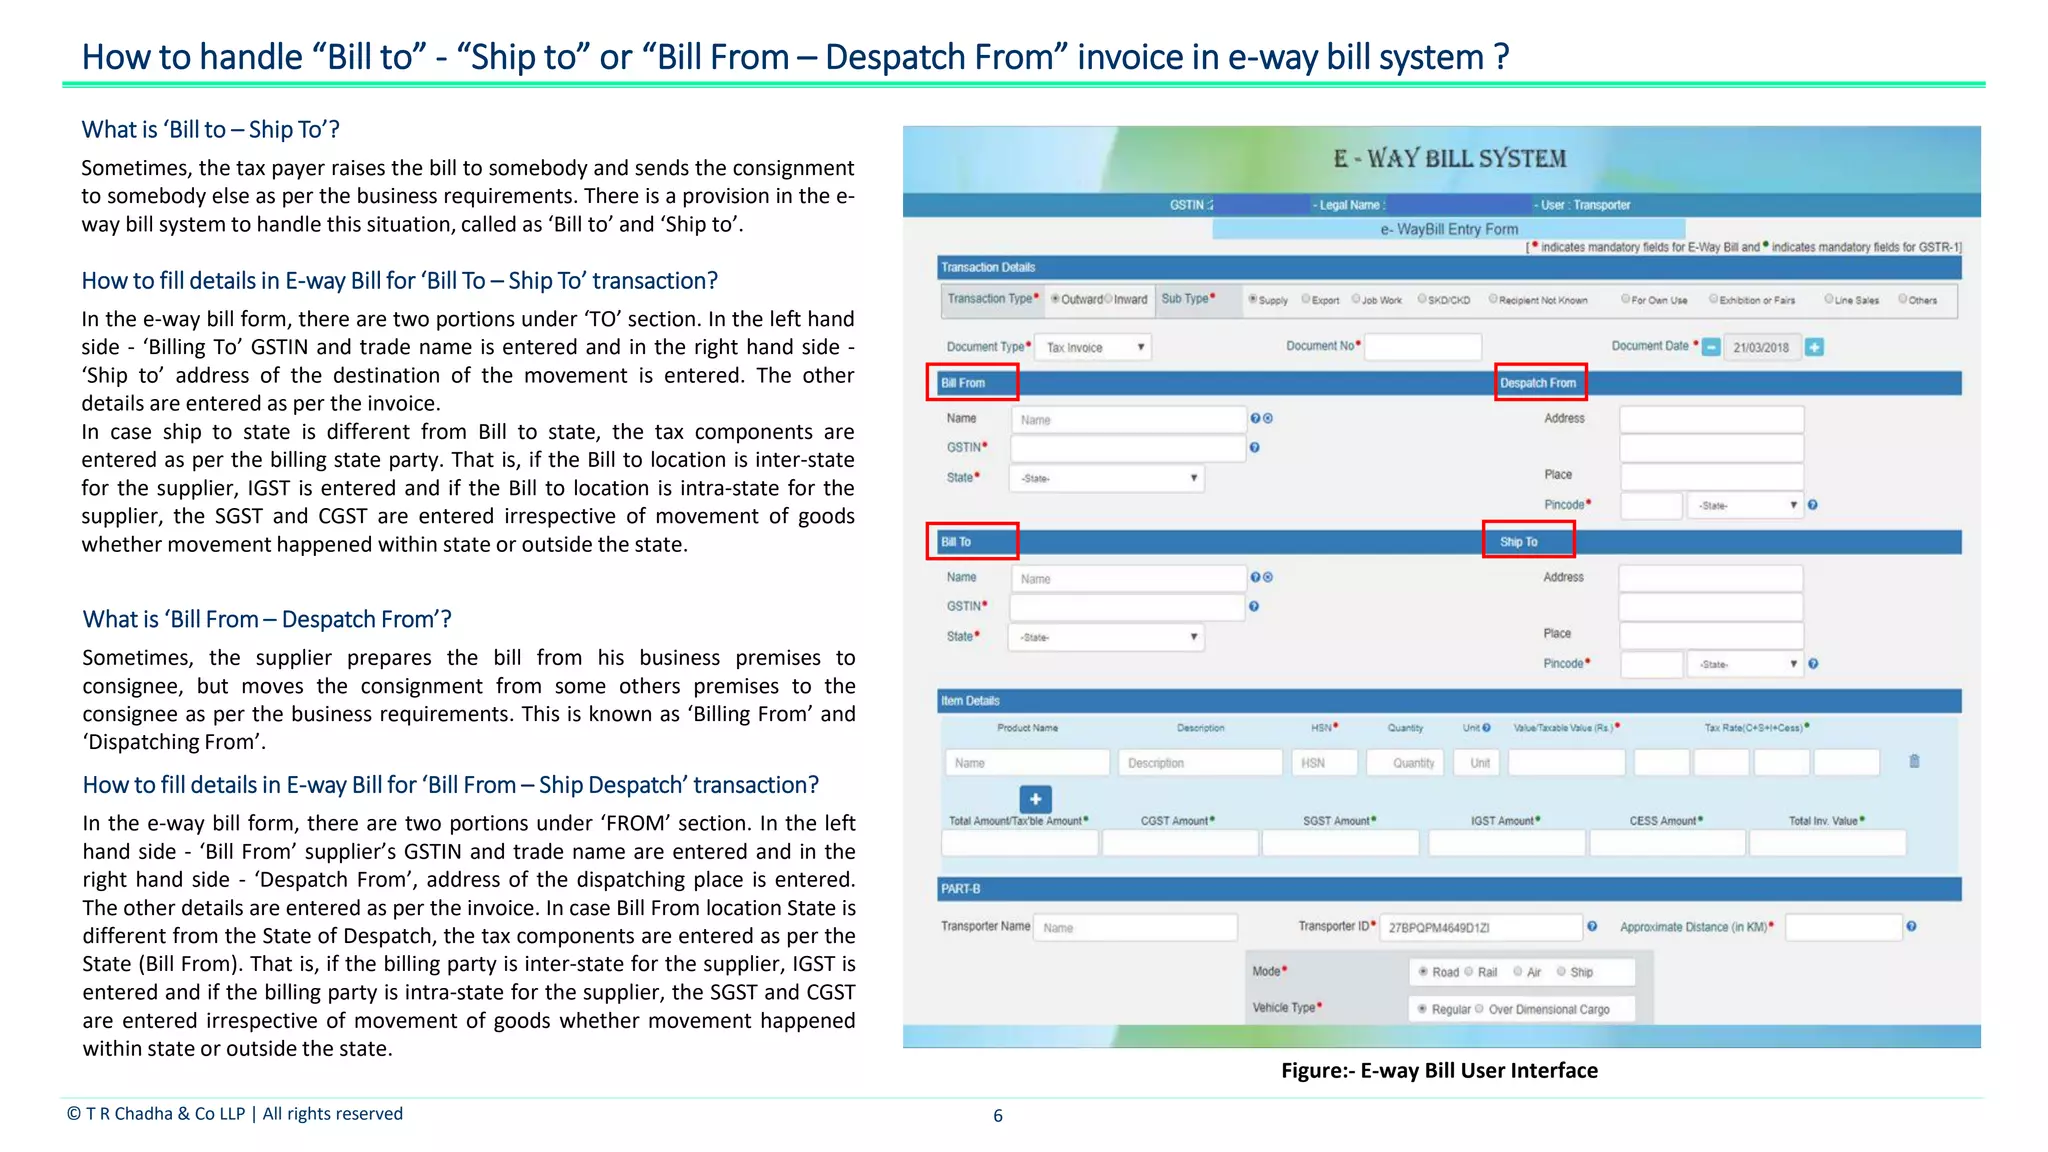The height and width of the screenshot is (1152, 2048).
Task: Select the Recipient Not Known sub type
Action: tap(1493, 299)
